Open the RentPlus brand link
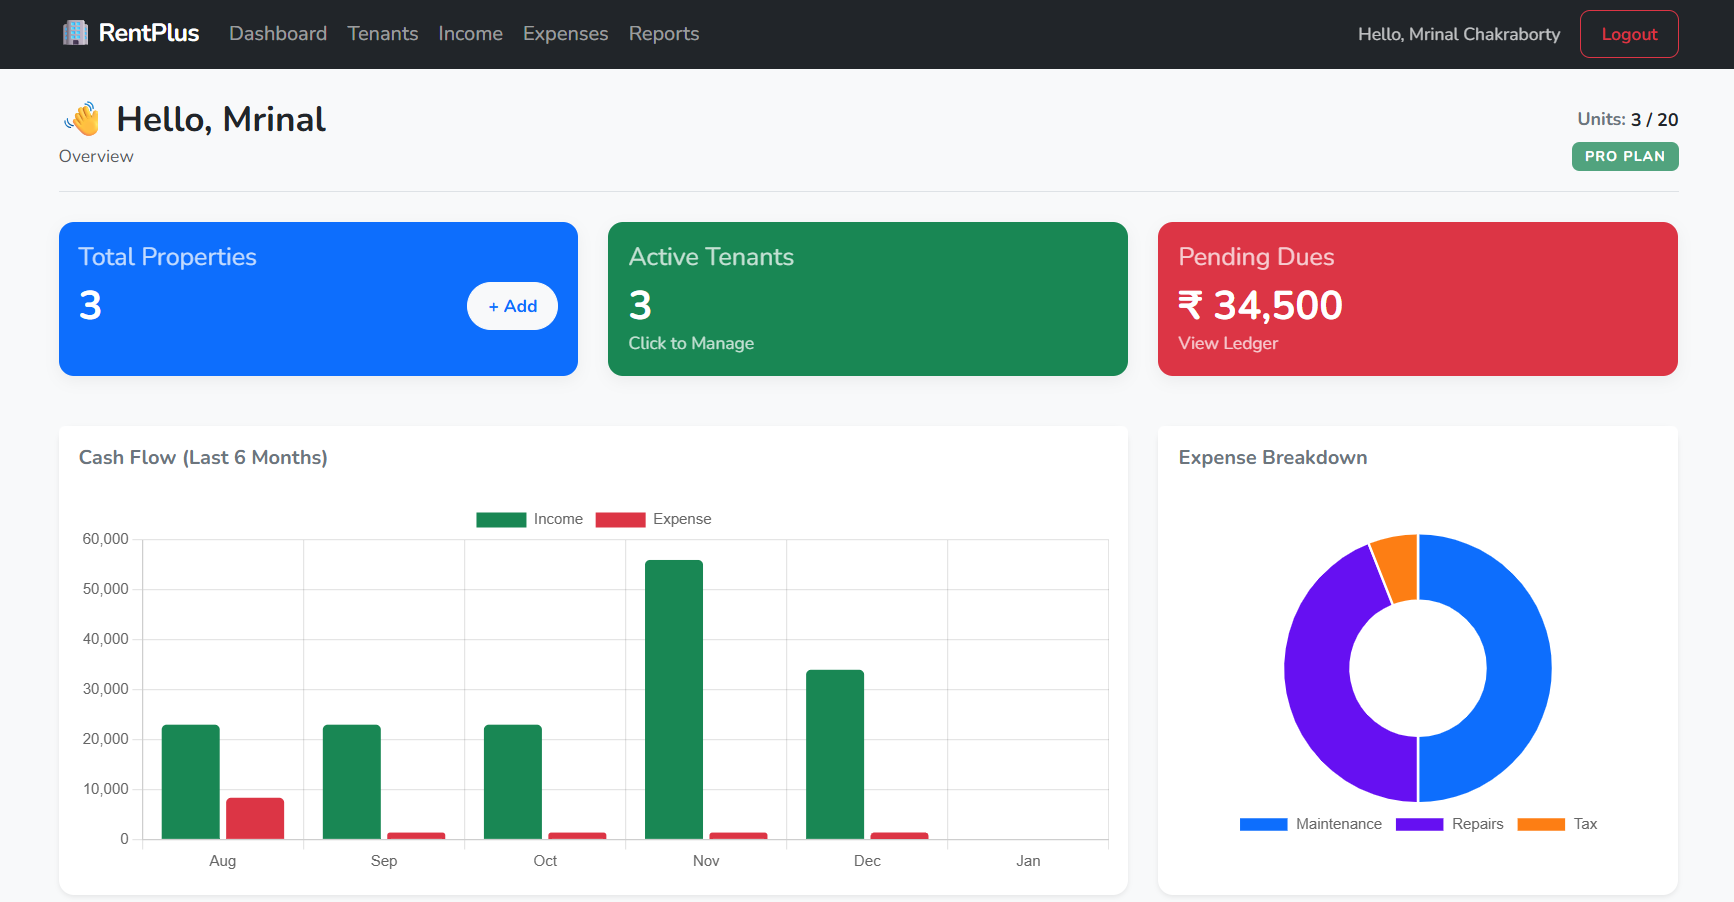The height and width of the screenshot is (902, 1734). tap(131, 33)
